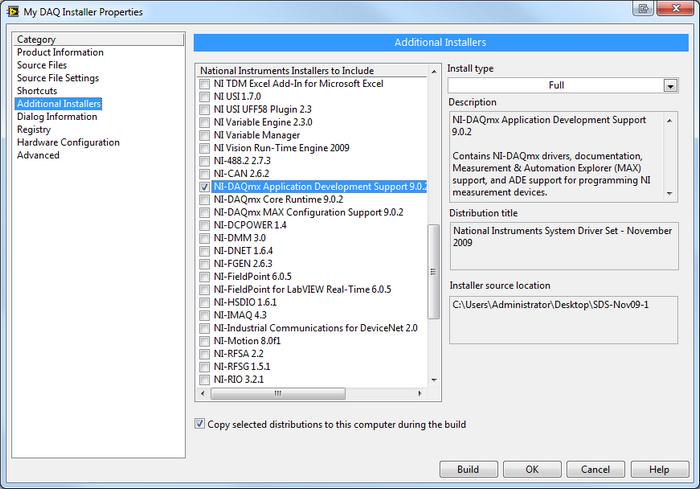The image size is (700, 489).
Task: Select Product Information category
Action: pos(60,52)
